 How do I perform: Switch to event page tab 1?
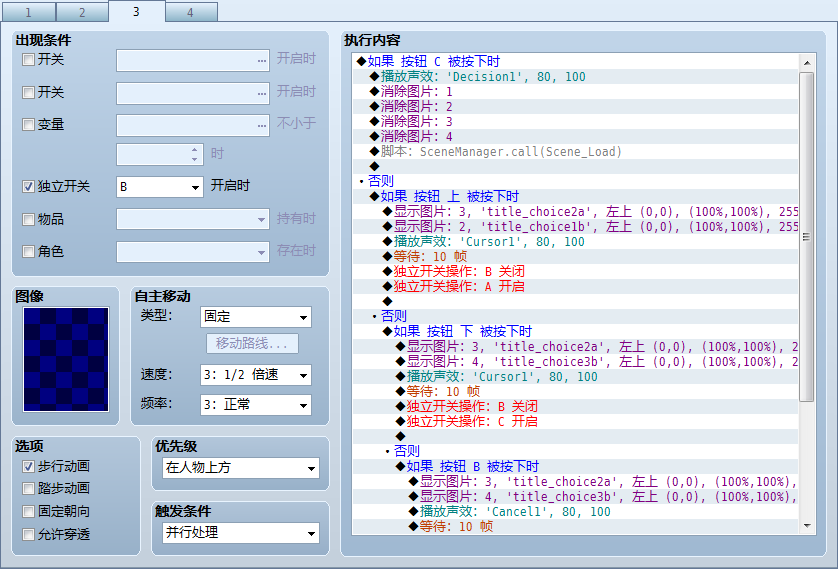28,12
